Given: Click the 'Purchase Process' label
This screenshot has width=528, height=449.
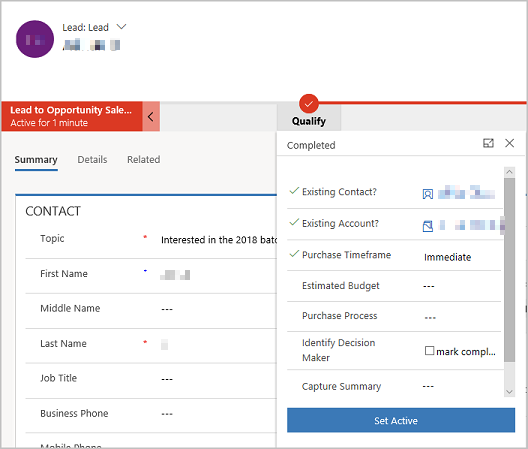Looking at the screenshot, I should [x=339, y=316].
